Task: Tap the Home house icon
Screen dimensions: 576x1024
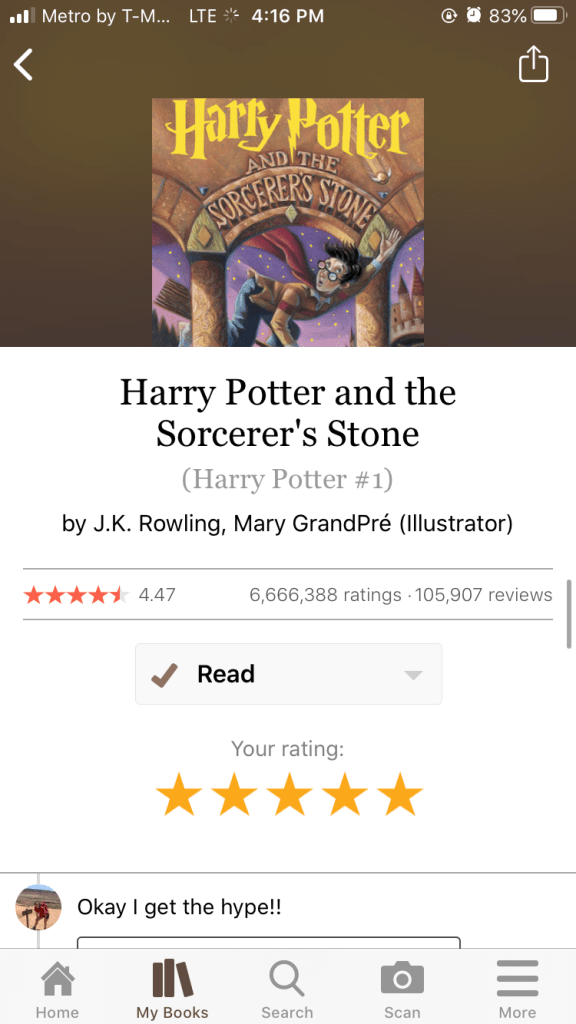Action: 57,978
